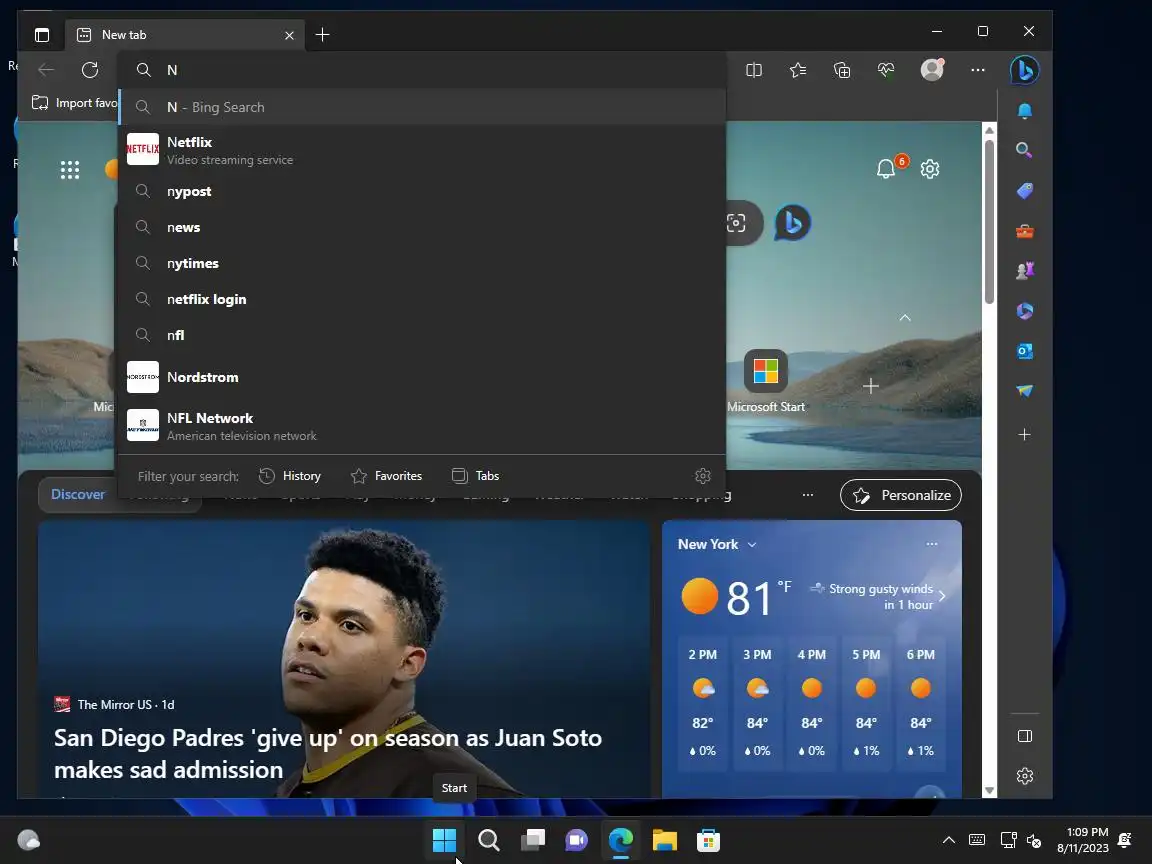Filter search by History
1152x864 pixels.
[290, 476]
